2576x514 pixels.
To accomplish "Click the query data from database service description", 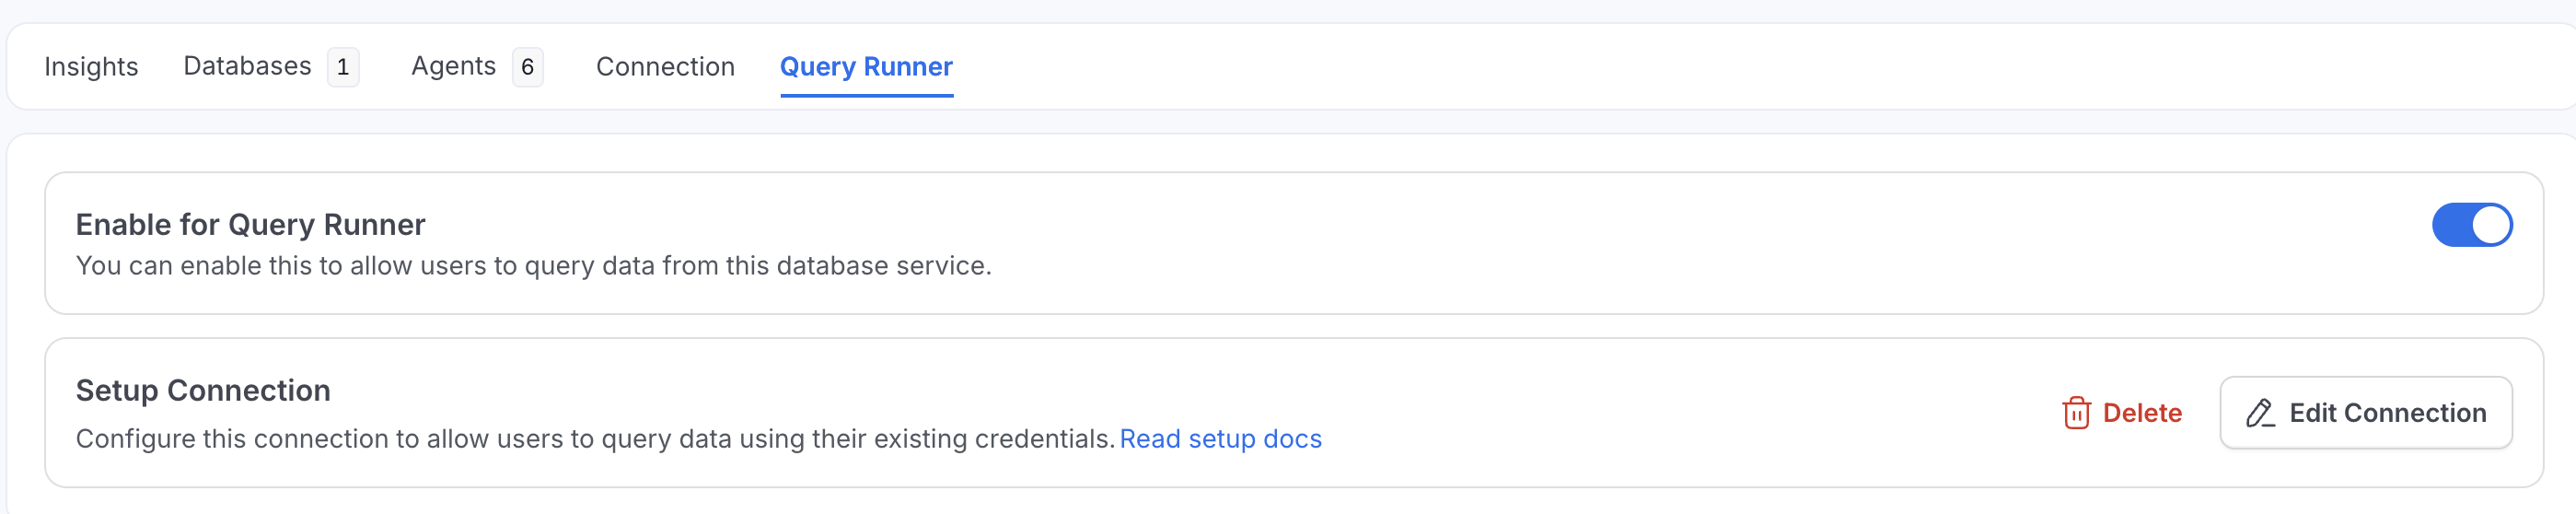I will (533, 266).
